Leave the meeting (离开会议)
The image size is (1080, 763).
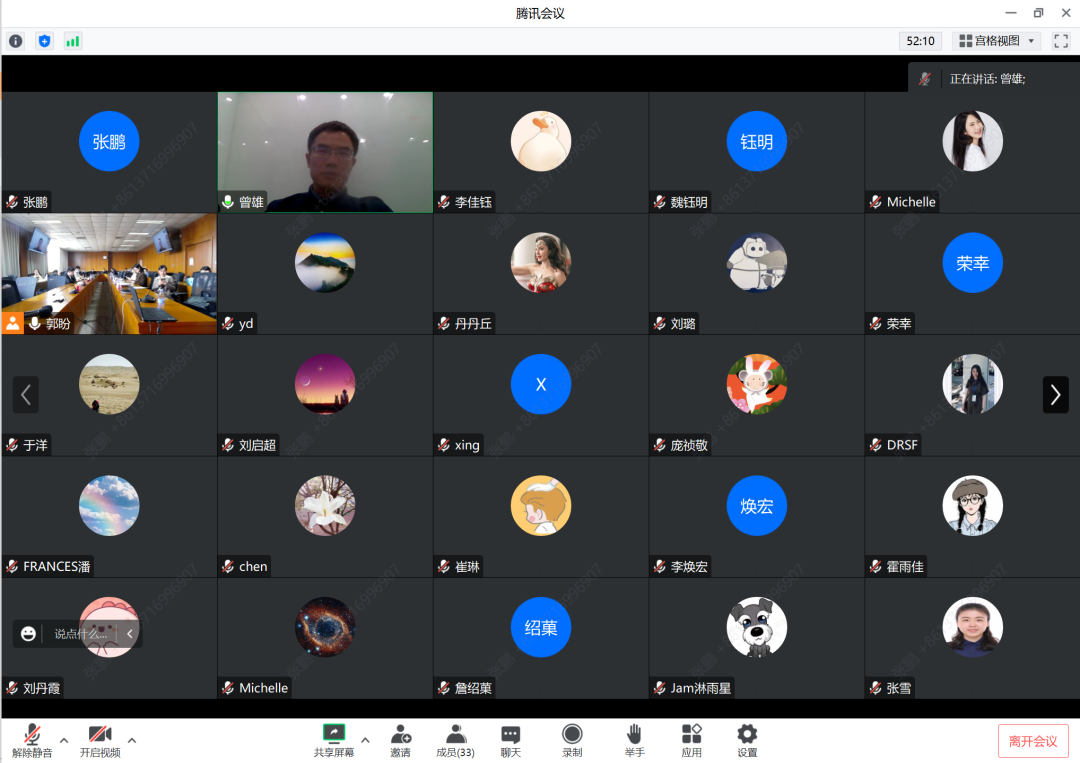tap(1032, 741)
